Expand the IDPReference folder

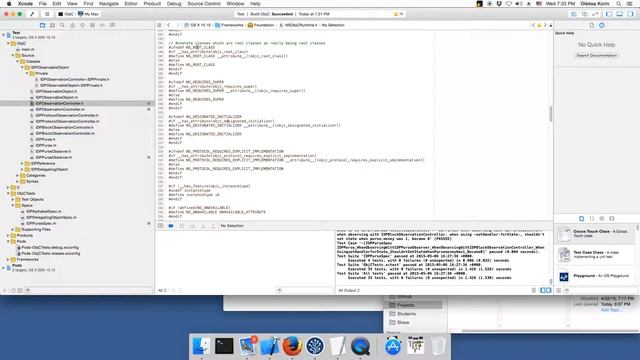[22, 163]
